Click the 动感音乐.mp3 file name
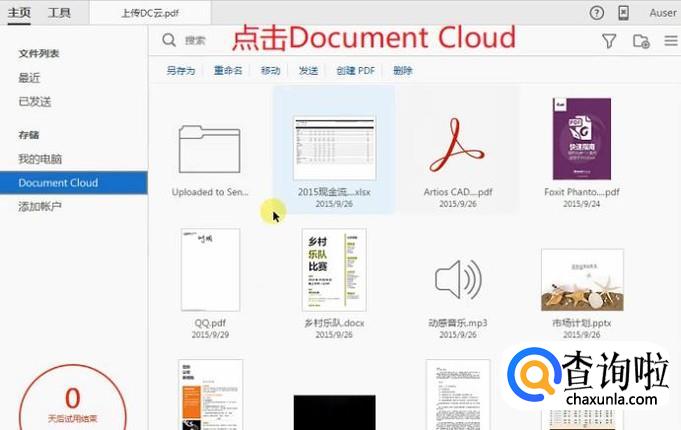The height and width of the screenshot is (430, 681). point(458,323)
